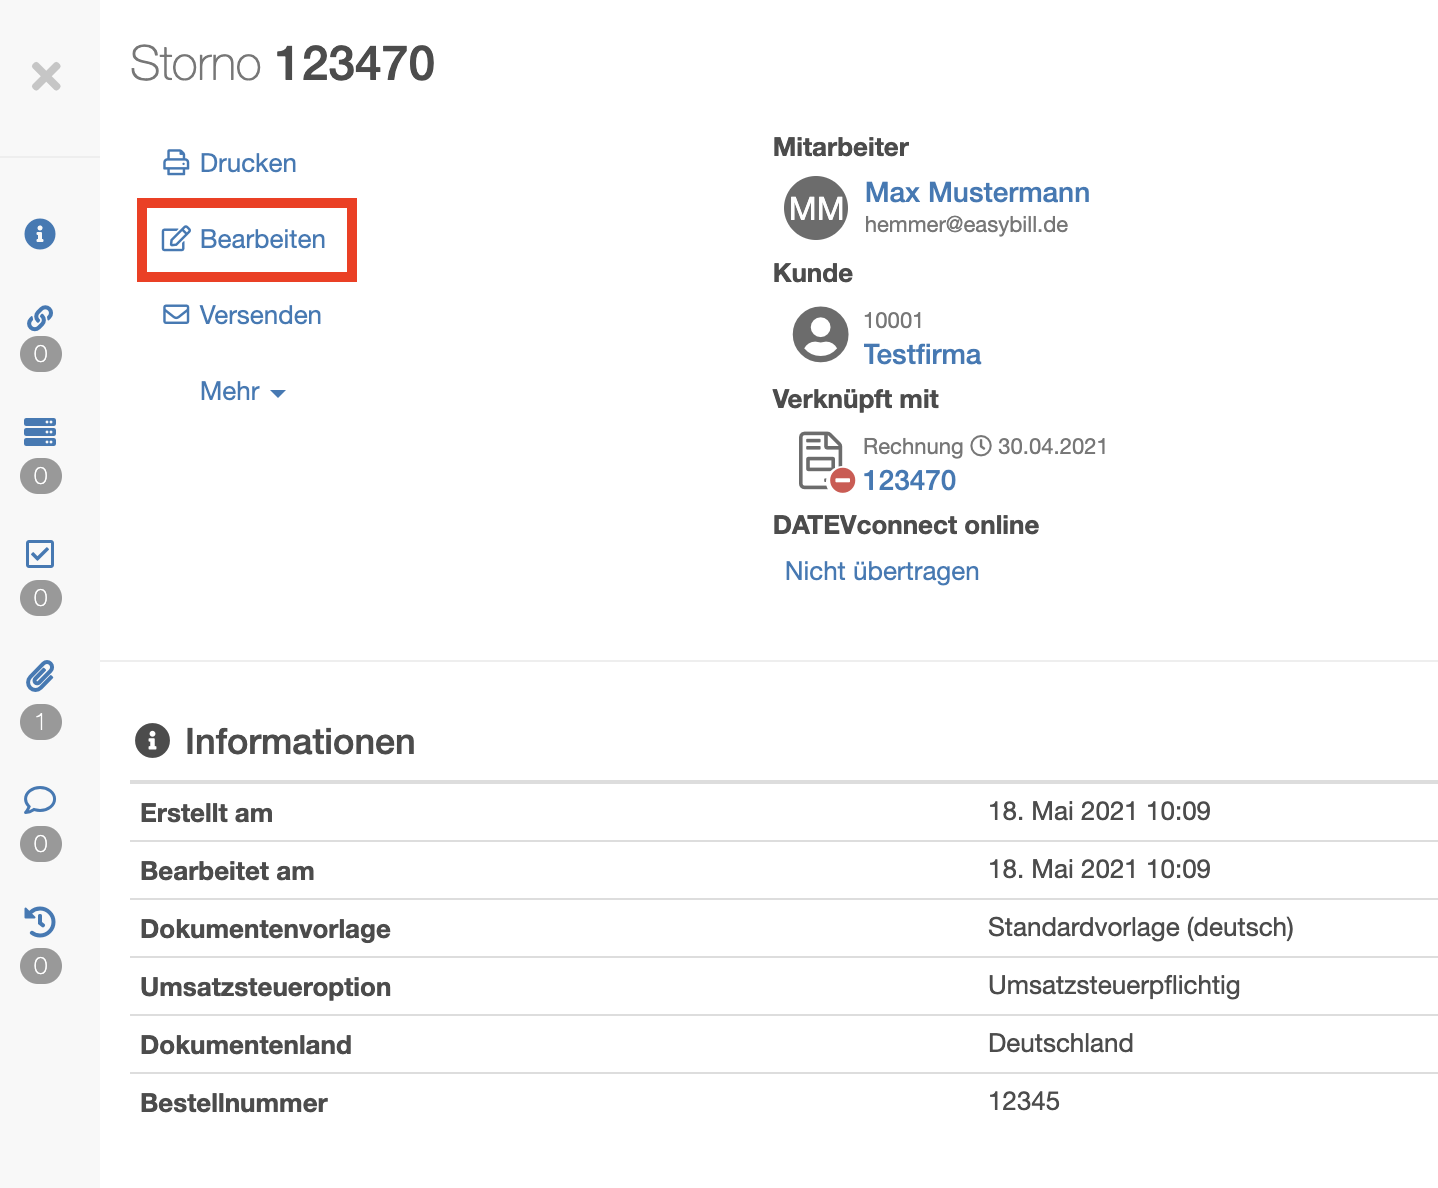
Task: Select the tasks checkbox sidebar icon
Action: [40, 554]
